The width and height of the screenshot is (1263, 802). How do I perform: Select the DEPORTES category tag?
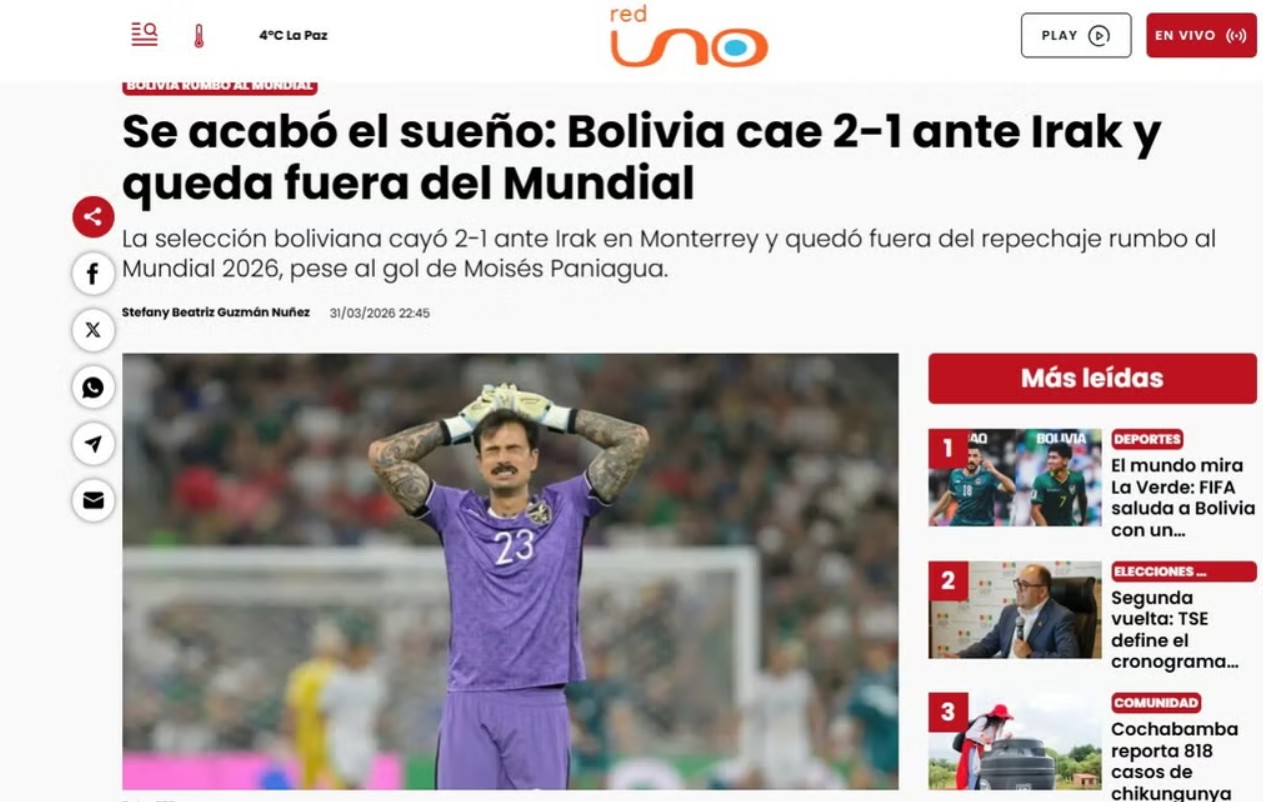[x=1147, y=439]
